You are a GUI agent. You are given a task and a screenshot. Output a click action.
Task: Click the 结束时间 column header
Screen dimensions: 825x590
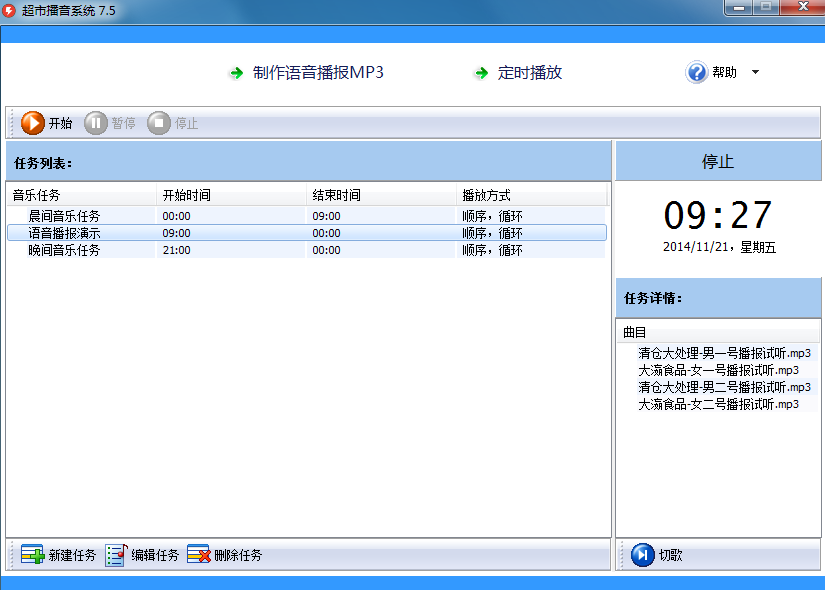click(x=381, y=195)
